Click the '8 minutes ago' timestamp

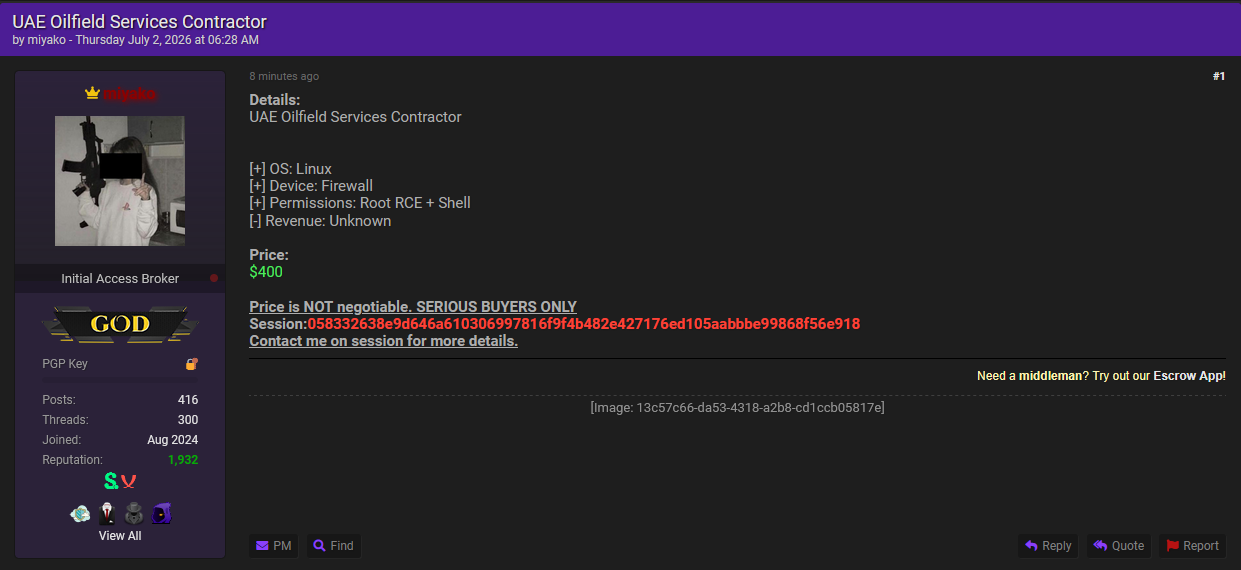(x=284, y=76)
